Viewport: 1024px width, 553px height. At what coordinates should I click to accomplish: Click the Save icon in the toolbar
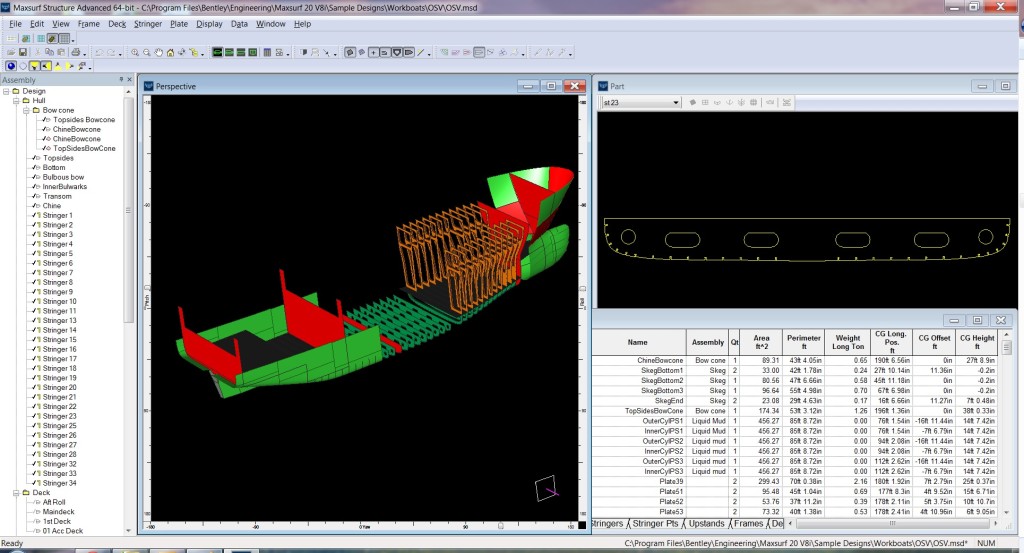[x=23, y=52]
